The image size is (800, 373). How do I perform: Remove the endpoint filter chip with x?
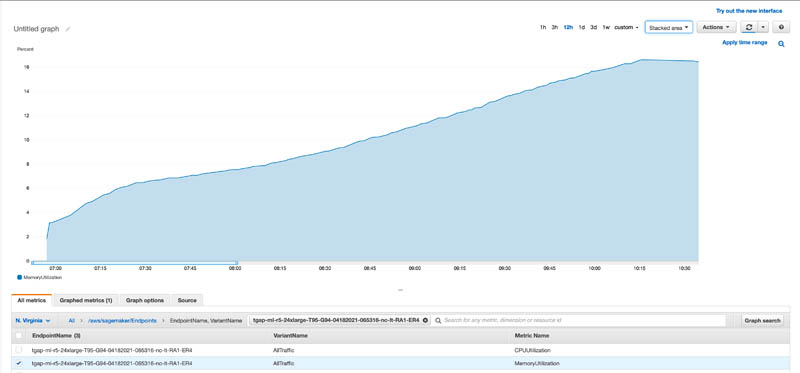(425, 320)
